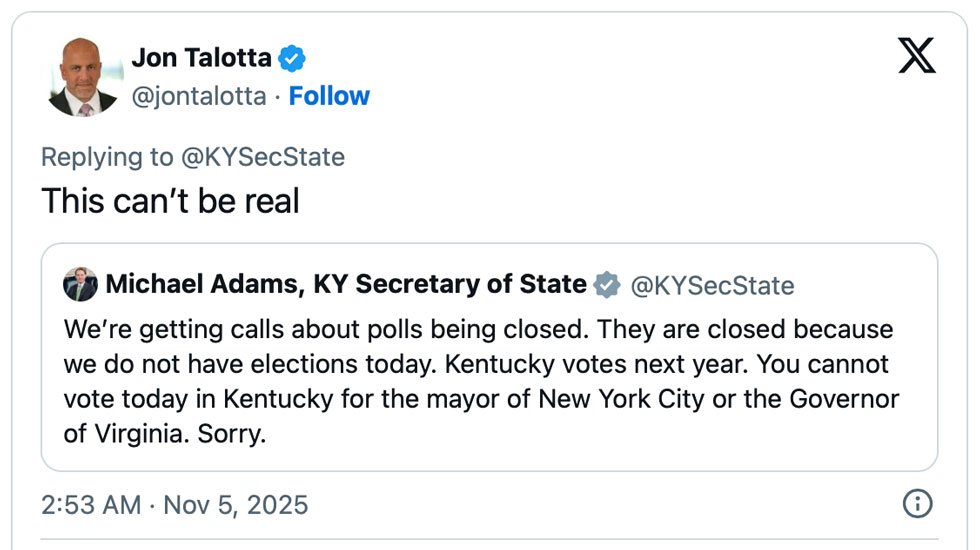
Task: Click the "Replying to @KYSecState" line
Action: [x=192, y=157]
